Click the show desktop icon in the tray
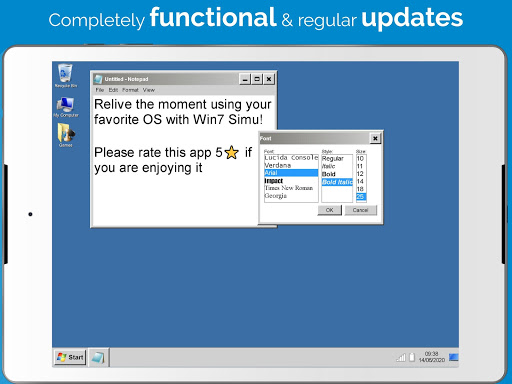This screenshot has height=384, width=512. click(x=454, y=357)
